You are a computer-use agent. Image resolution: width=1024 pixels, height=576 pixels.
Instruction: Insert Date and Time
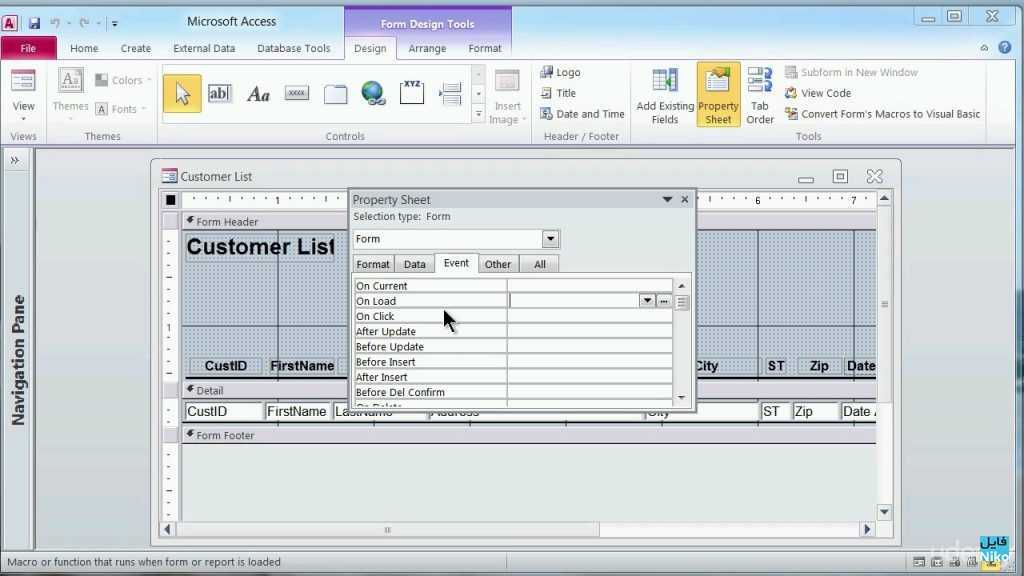(583, 114)
